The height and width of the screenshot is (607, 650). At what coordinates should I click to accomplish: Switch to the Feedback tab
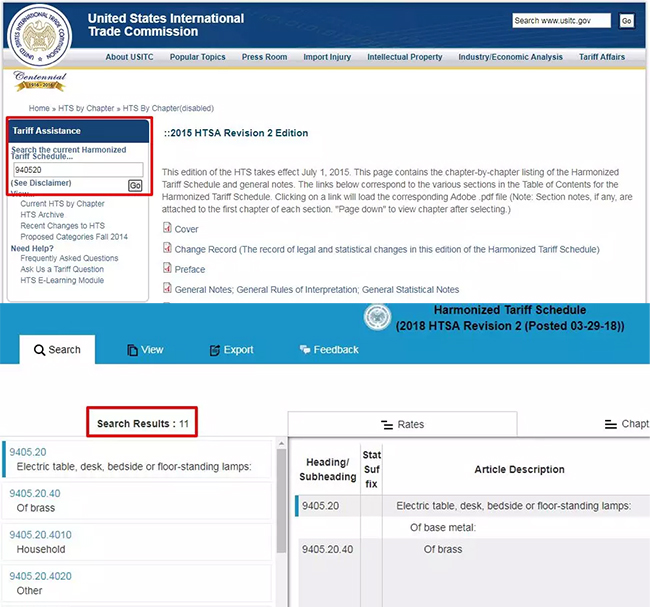[329, 350]
